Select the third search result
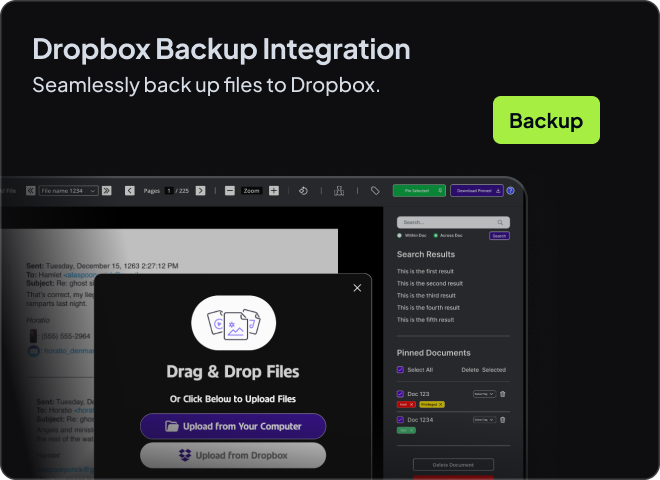Viewport: 660px width, 480px height. 426,296
